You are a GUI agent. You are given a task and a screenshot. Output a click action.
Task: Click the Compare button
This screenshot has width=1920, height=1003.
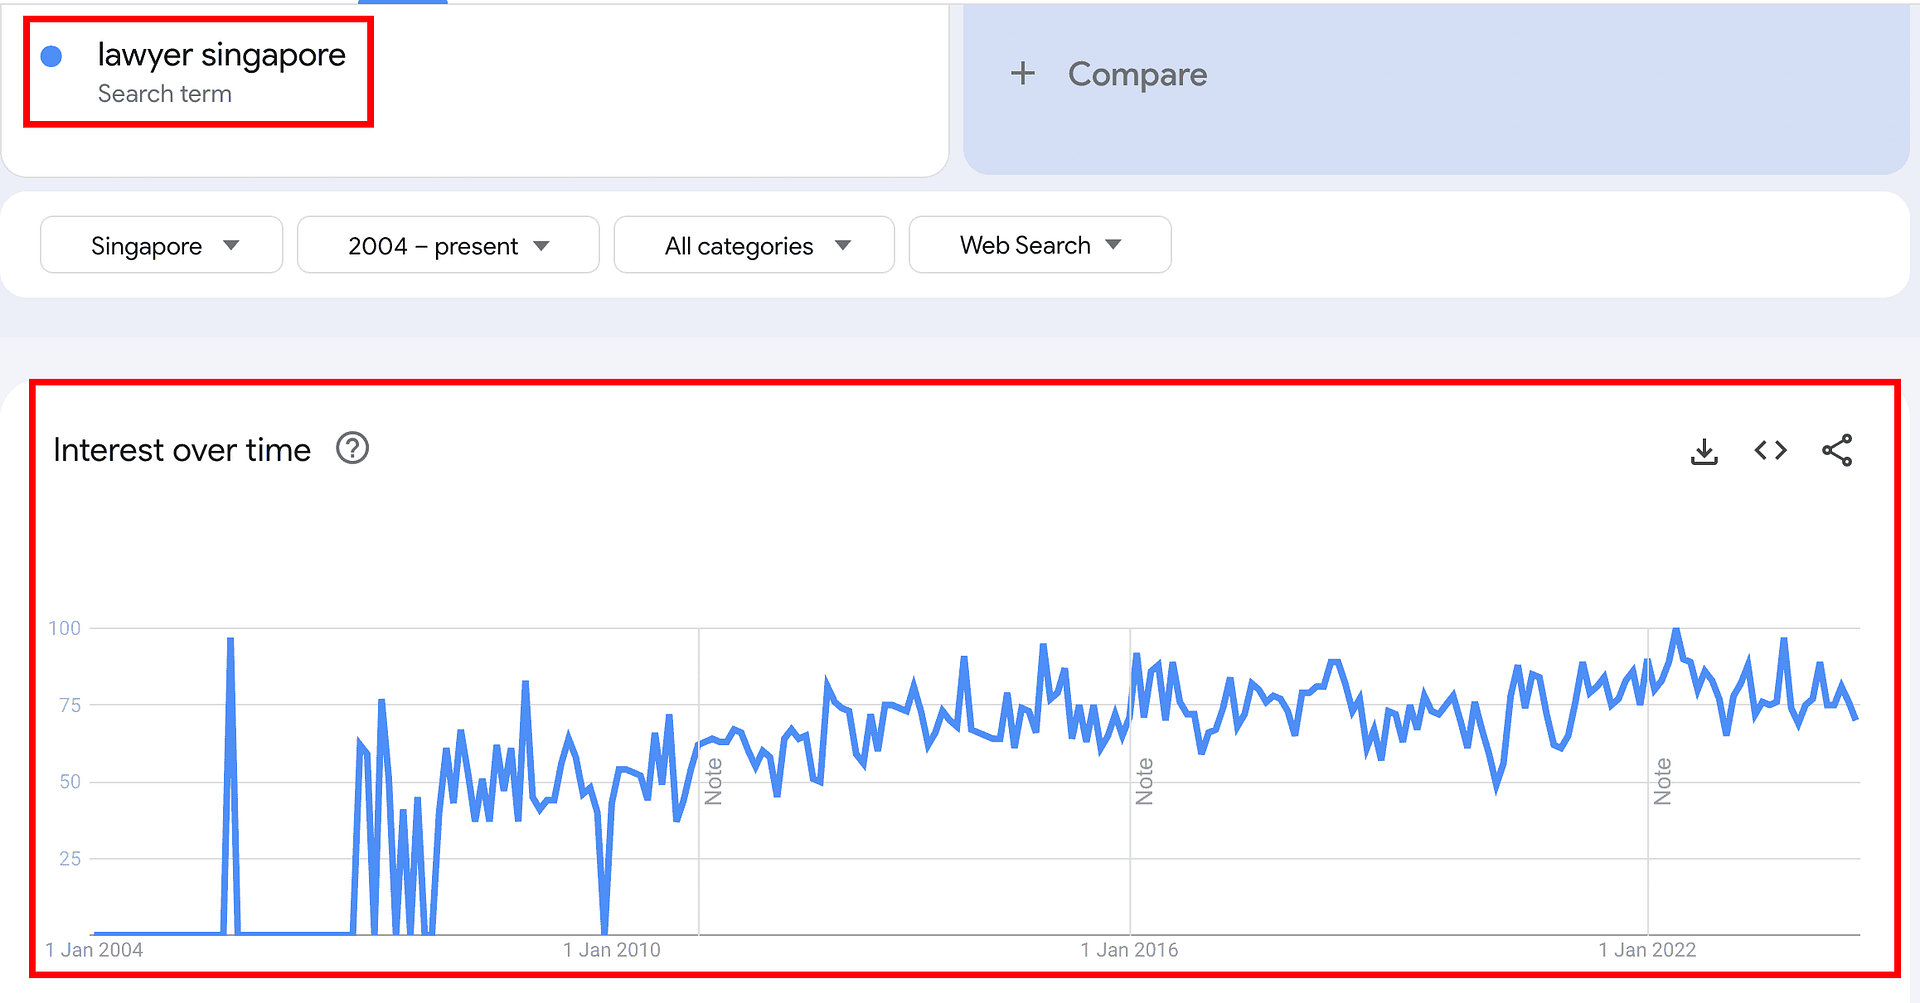click(1137, 74)
